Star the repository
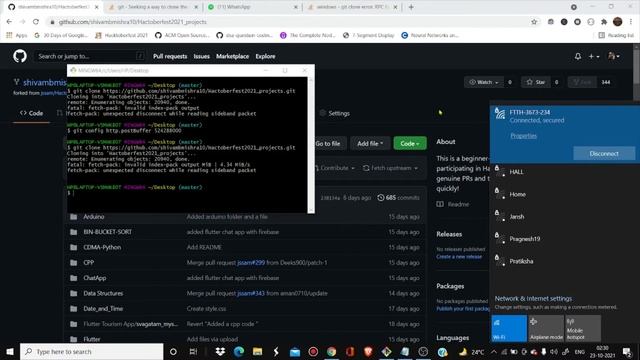Viewport: 640px width, 360px height. pos(536,82)
